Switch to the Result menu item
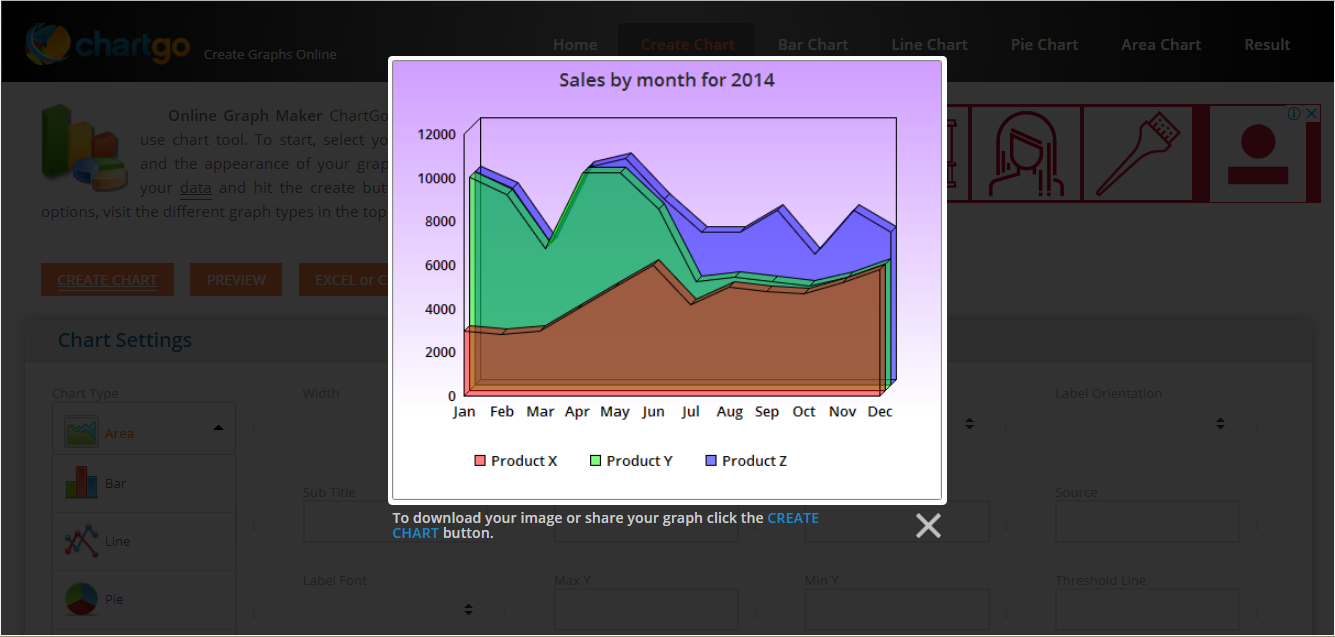Image resolution: width=1335 pixels, height=637 pixels. [x=1267, y=45]
